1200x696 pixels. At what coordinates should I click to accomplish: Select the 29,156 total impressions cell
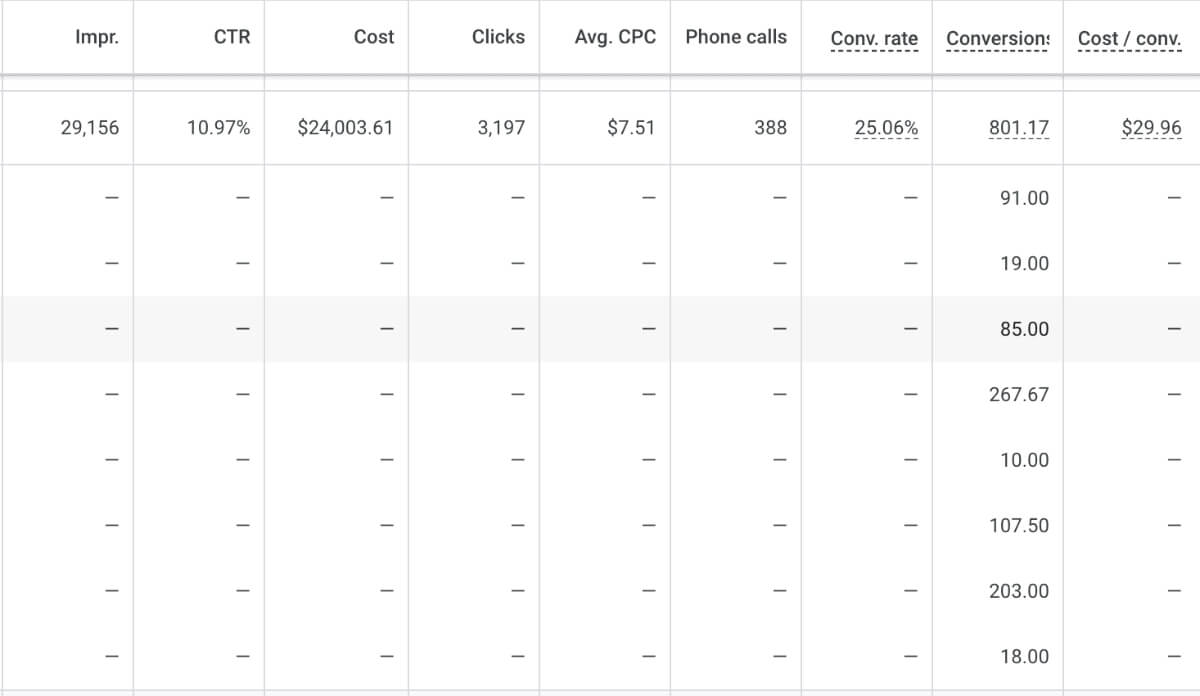click(97, 128)
